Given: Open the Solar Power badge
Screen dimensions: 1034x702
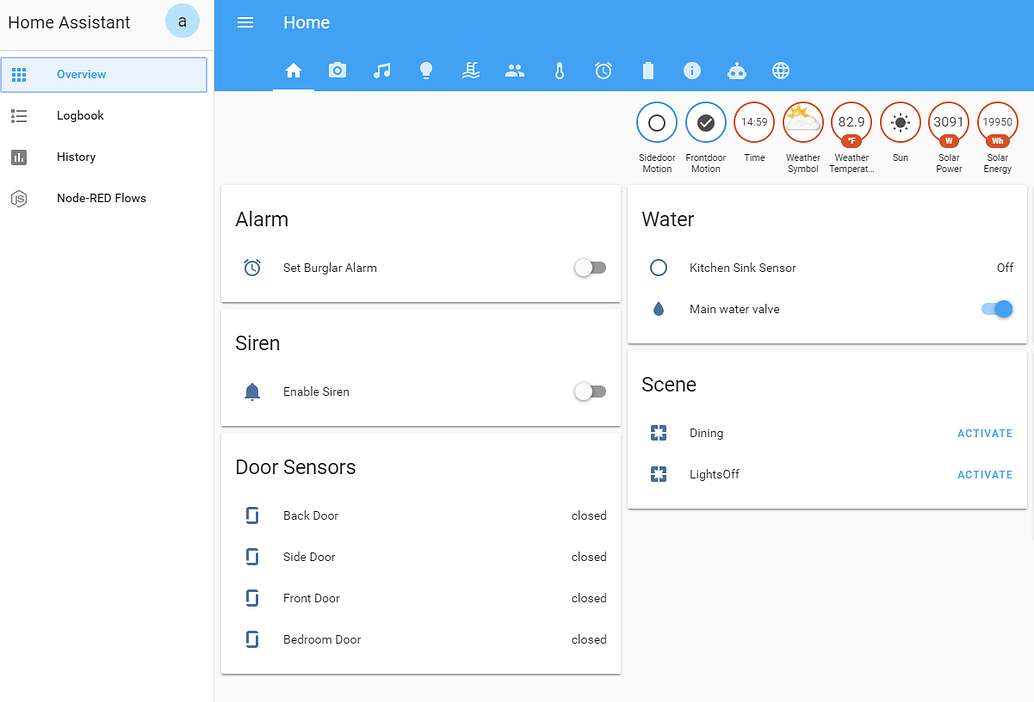Looking at the screenshot, I should point(948,122).
